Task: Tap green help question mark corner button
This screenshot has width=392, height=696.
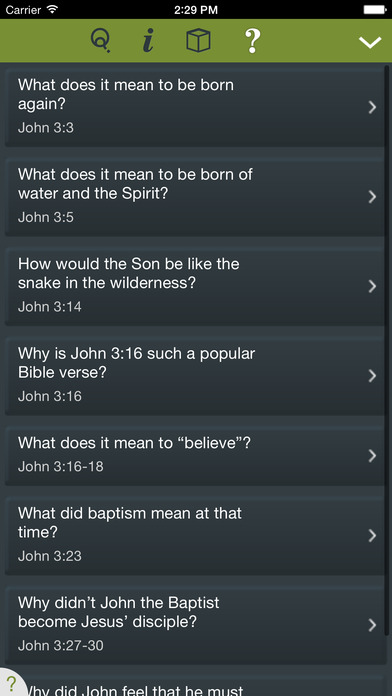Action: 12,684
